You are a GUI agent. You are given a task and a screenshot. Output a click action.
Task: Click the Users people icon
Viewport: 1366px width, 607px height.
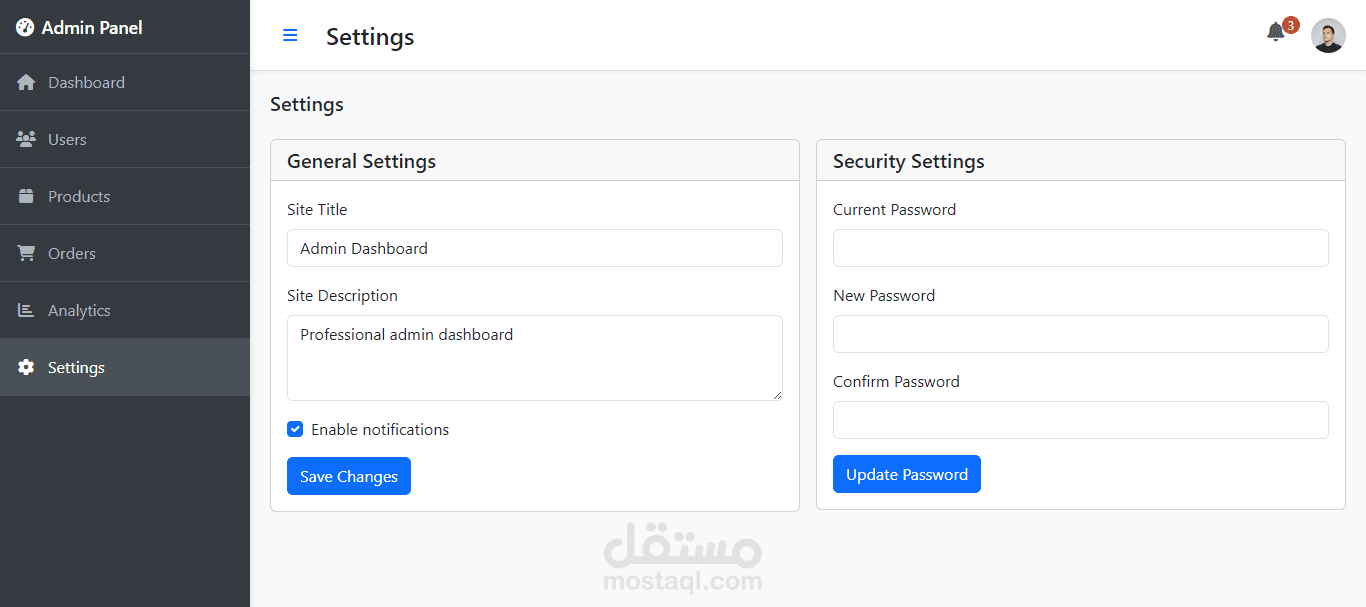coord(26,139)
